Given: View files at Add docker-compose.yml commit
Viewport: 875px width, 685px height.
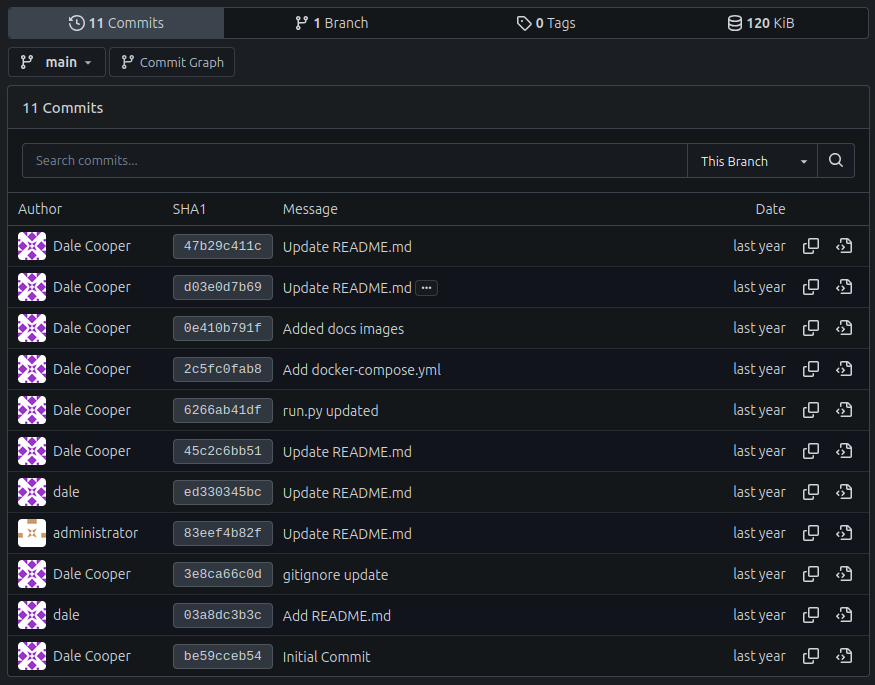Looking at the screenshot, I should (x=844, y=369).
